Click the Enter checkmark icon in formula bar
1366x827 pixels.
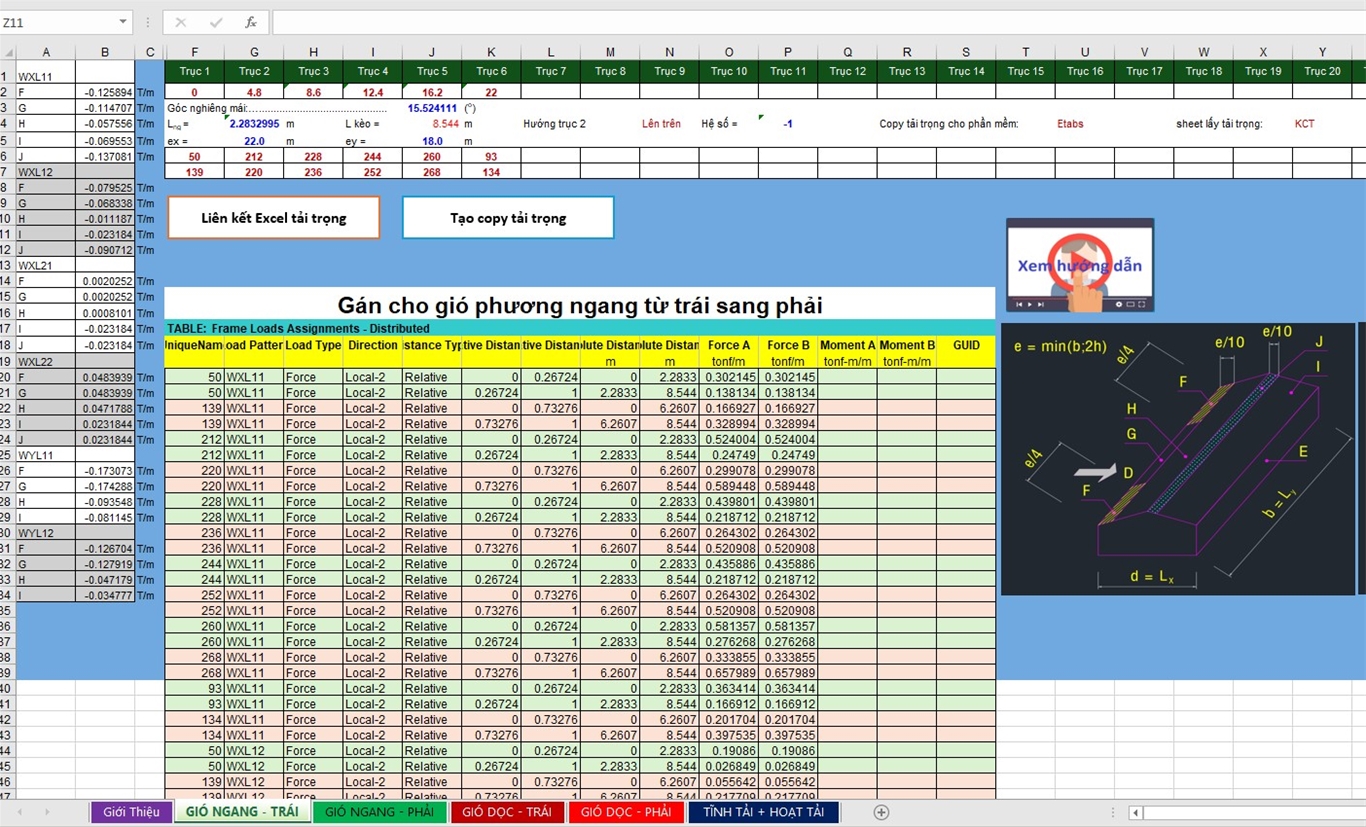tap(216, 22)
